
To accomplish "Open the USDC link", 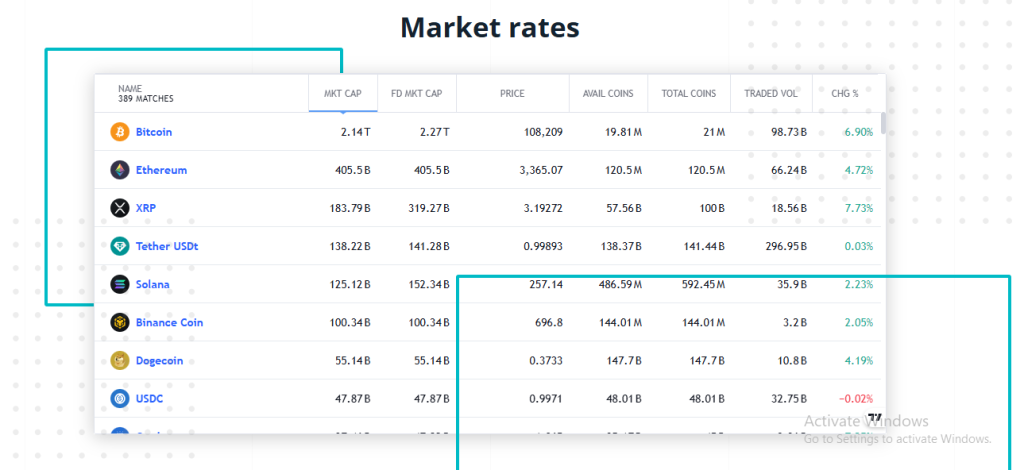I will (x=150, y=398).
